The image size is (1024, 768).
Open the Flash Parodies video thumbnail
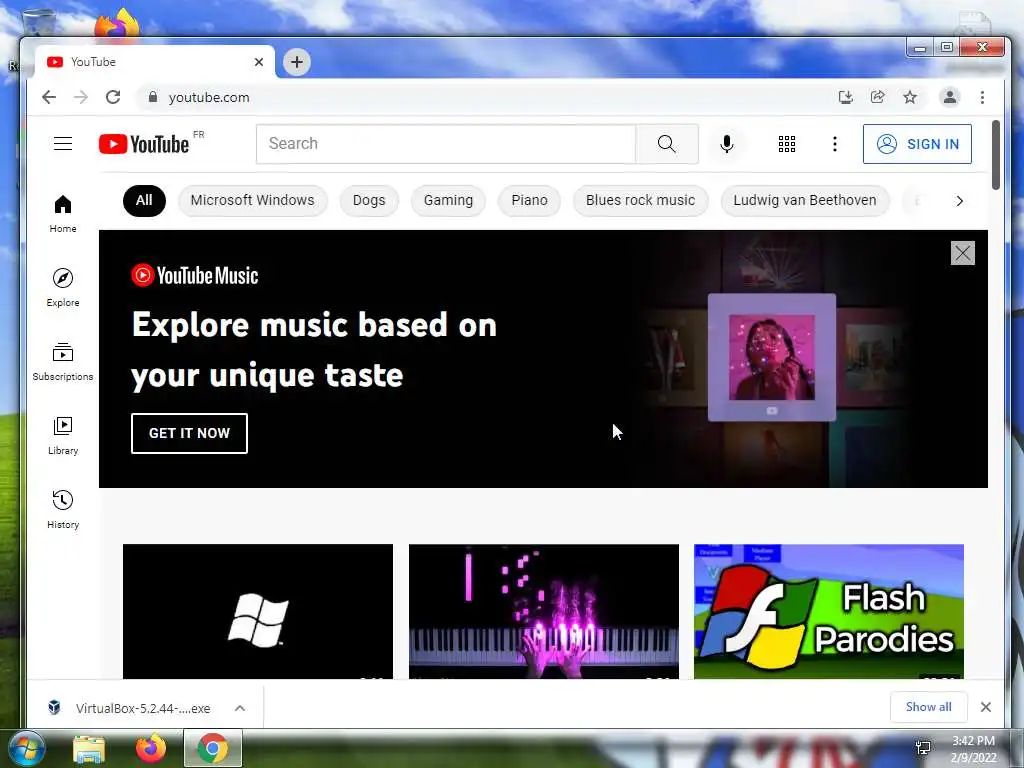coord(829,612)
